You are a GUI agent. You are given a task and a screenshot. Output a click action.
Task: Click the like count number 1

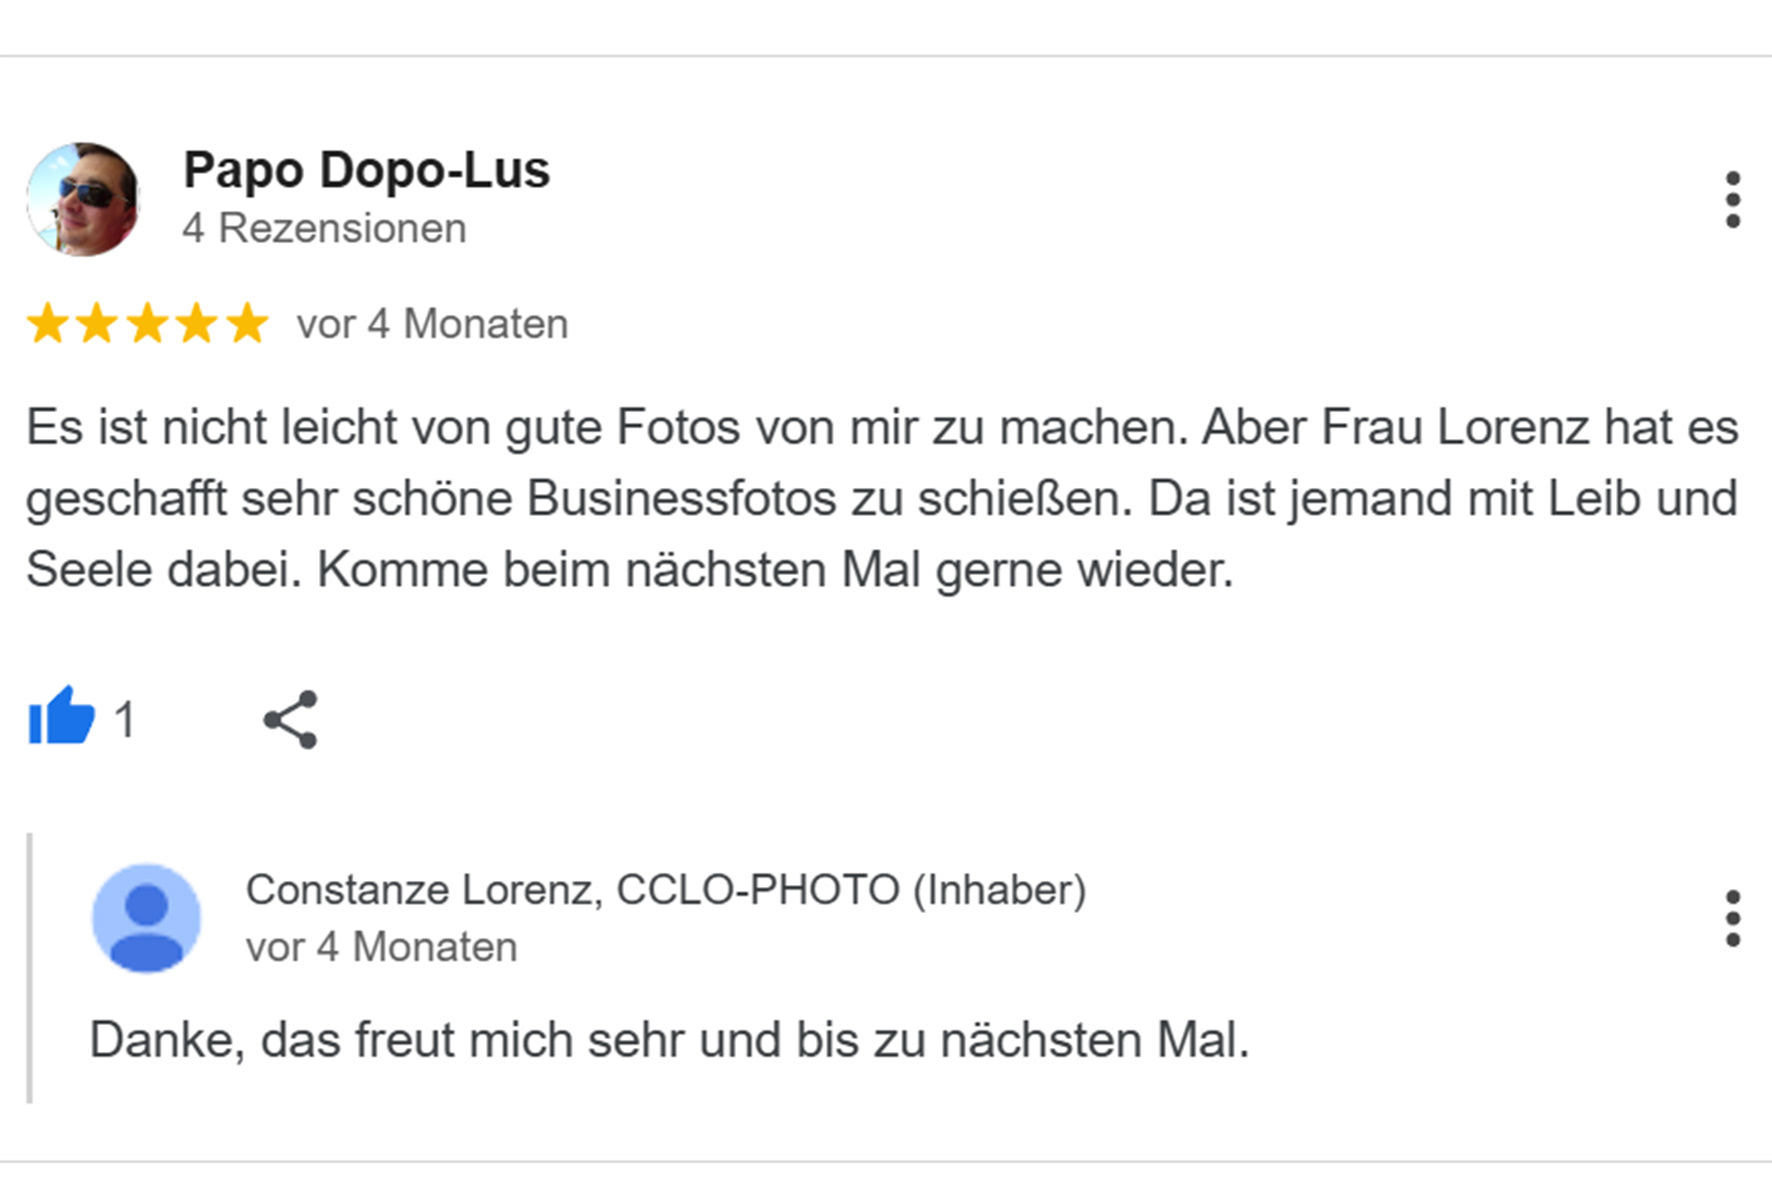(x=124, y=719)
